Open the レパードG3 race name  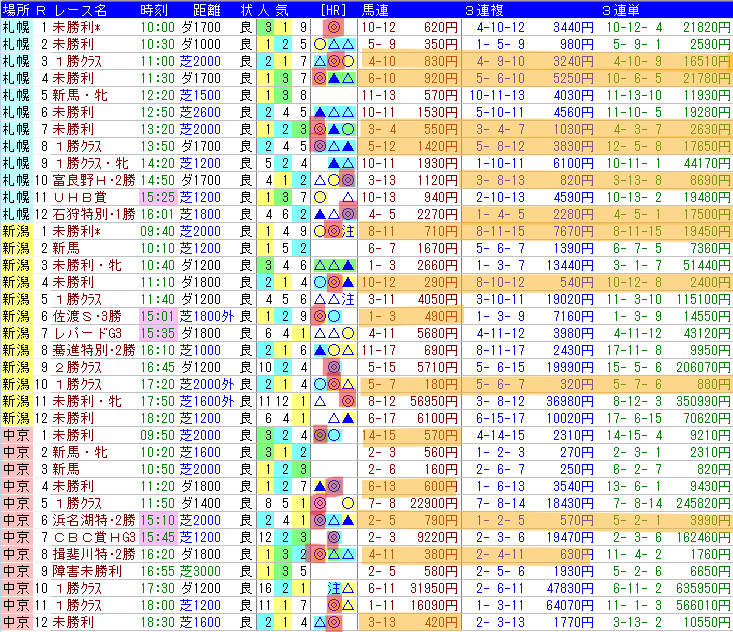click(x=88, y=333)
